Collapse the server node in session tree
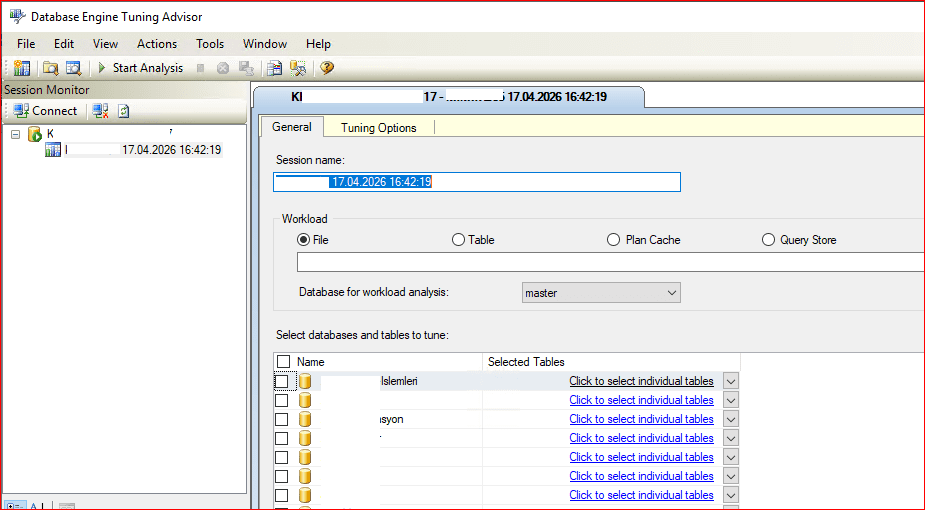The width and height of the screenshot is (925, 510). coord(16,134)
